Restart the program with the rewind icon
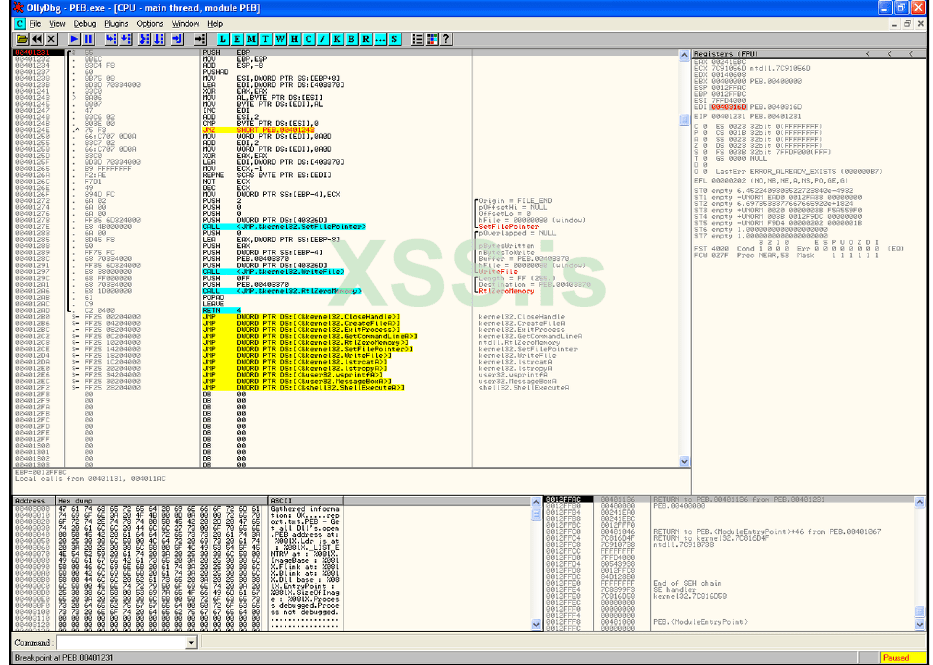The height and width of the screenshot is (665, 933). pyautogui.click(x=37, y=39)
